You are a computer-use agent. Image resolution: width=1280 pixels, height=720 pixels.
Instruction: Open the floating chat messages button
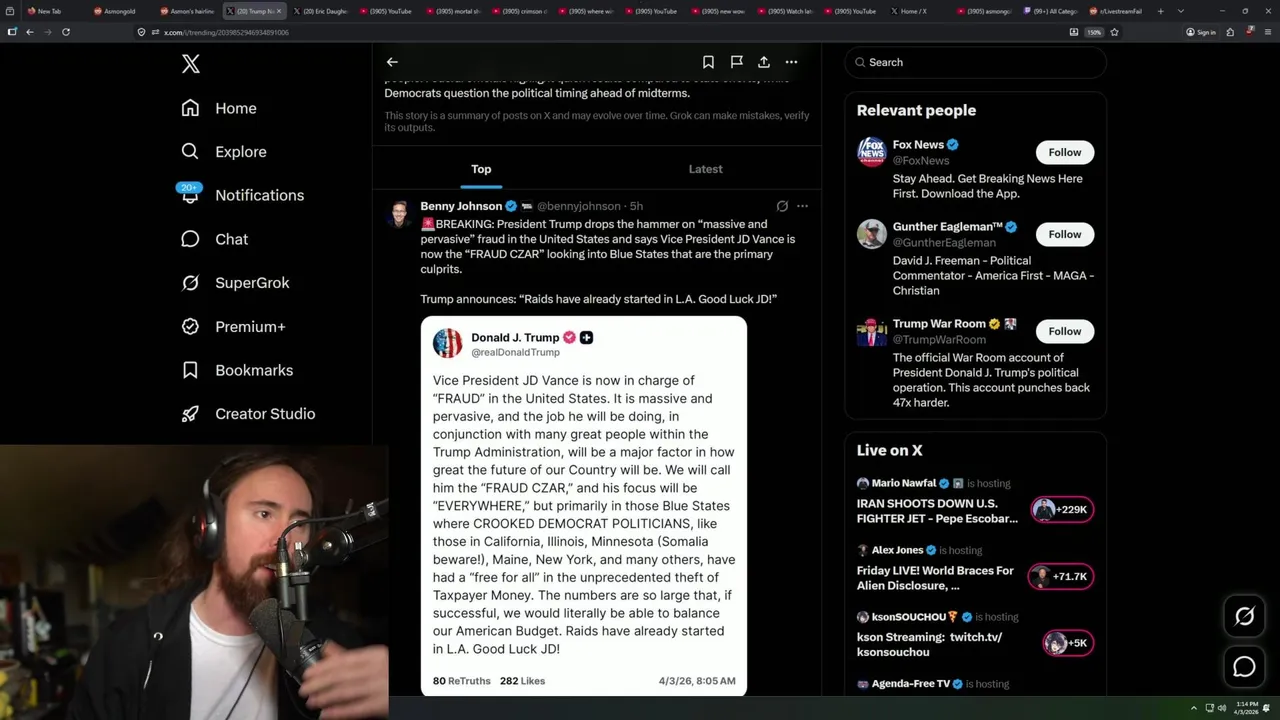(x=1244, y=666)
